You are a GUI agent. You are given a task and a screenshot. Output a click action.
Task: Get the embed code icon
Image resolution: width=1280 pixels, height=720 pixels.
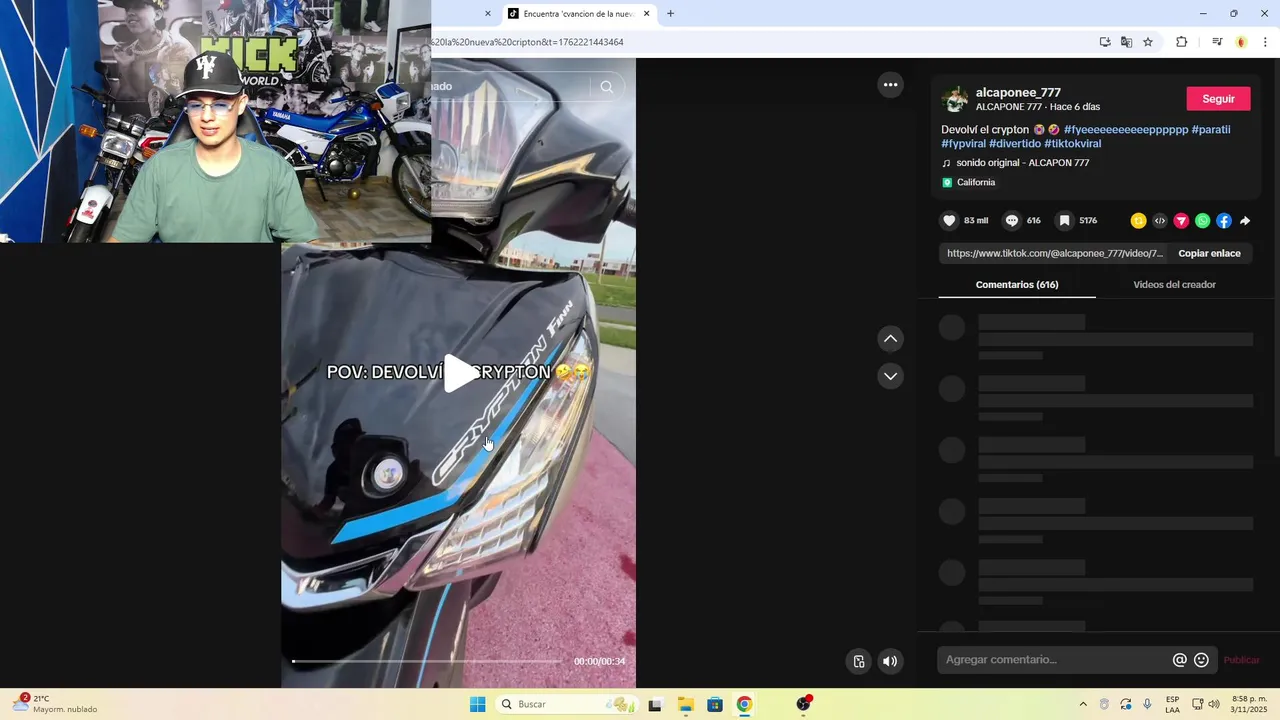[x=1160, y=221]
